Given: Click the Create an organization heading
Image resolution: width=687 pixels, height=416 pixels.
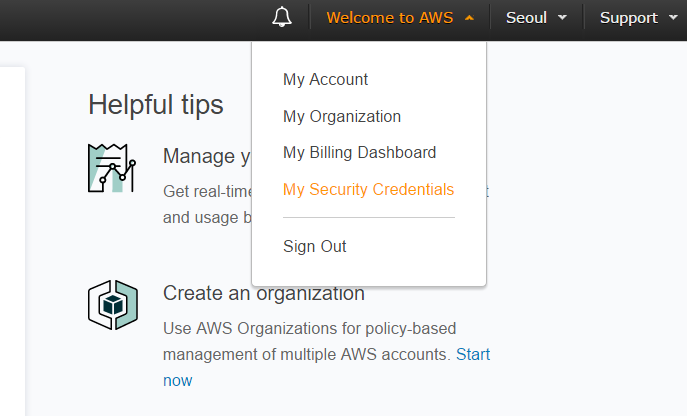Looking at the screenshot, I should coord(264,293).
